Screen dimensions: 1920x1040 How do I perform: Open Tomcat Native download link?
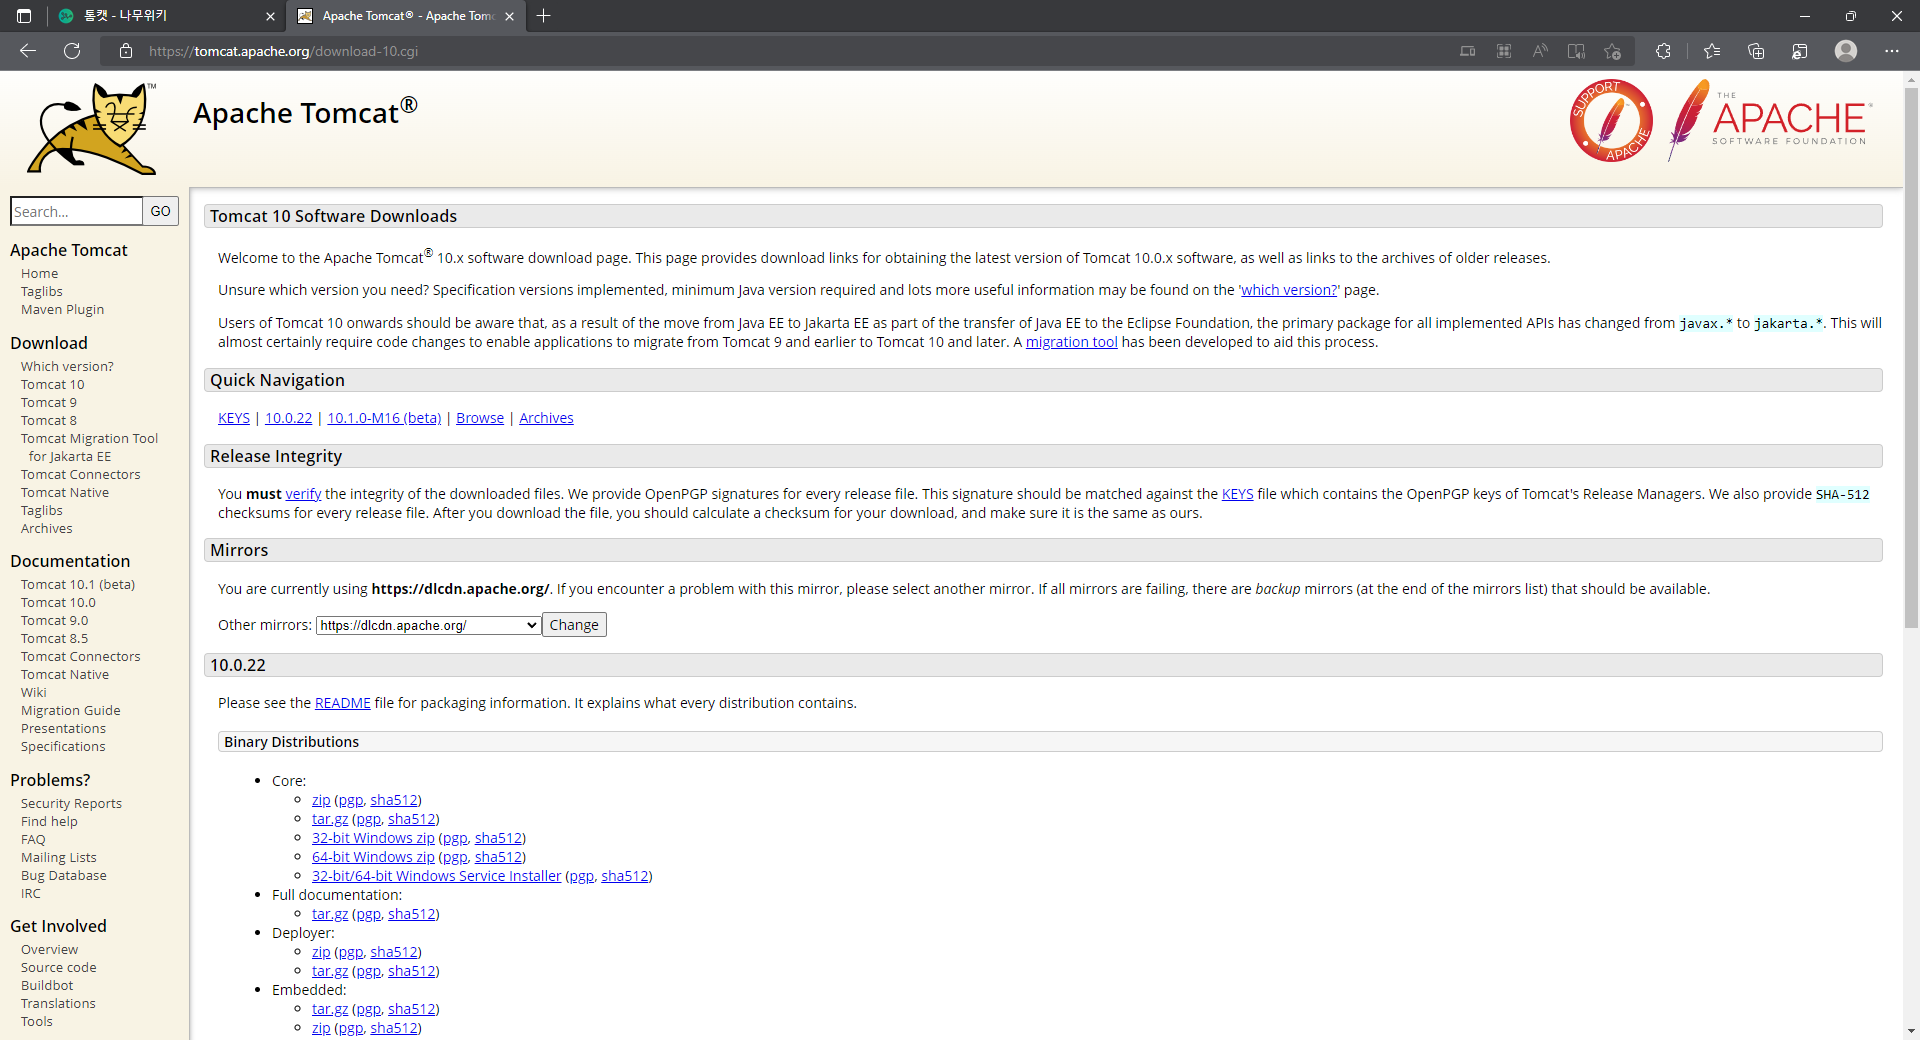[x=65, y=492]
